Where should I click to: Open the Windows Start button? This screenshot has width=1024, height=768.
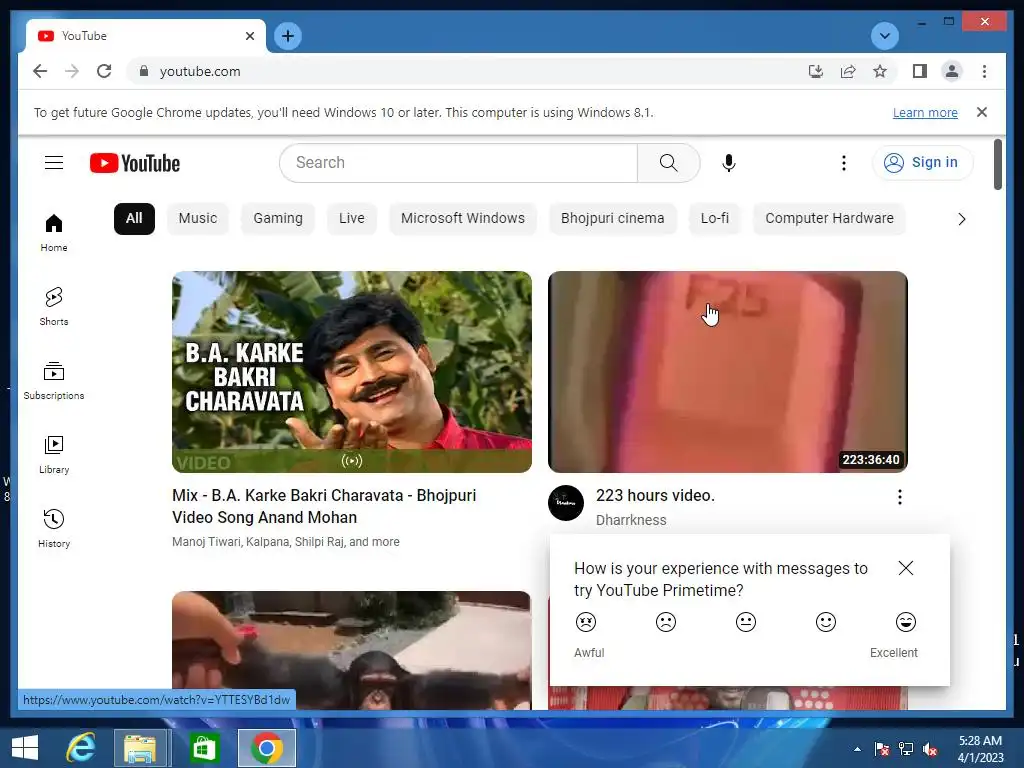pos(25,748)
